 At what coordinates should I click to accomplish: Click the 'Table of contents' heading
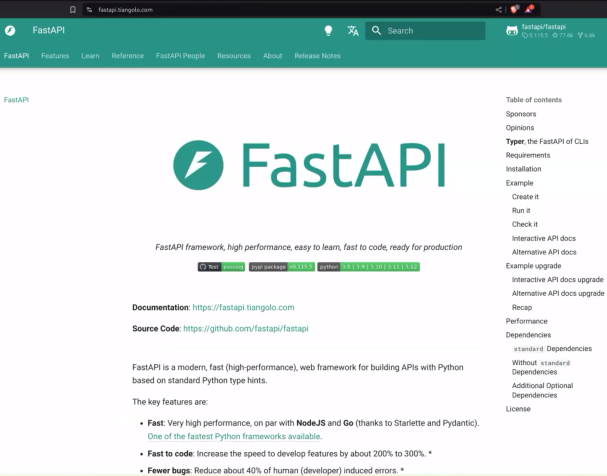tap(533, 100)
